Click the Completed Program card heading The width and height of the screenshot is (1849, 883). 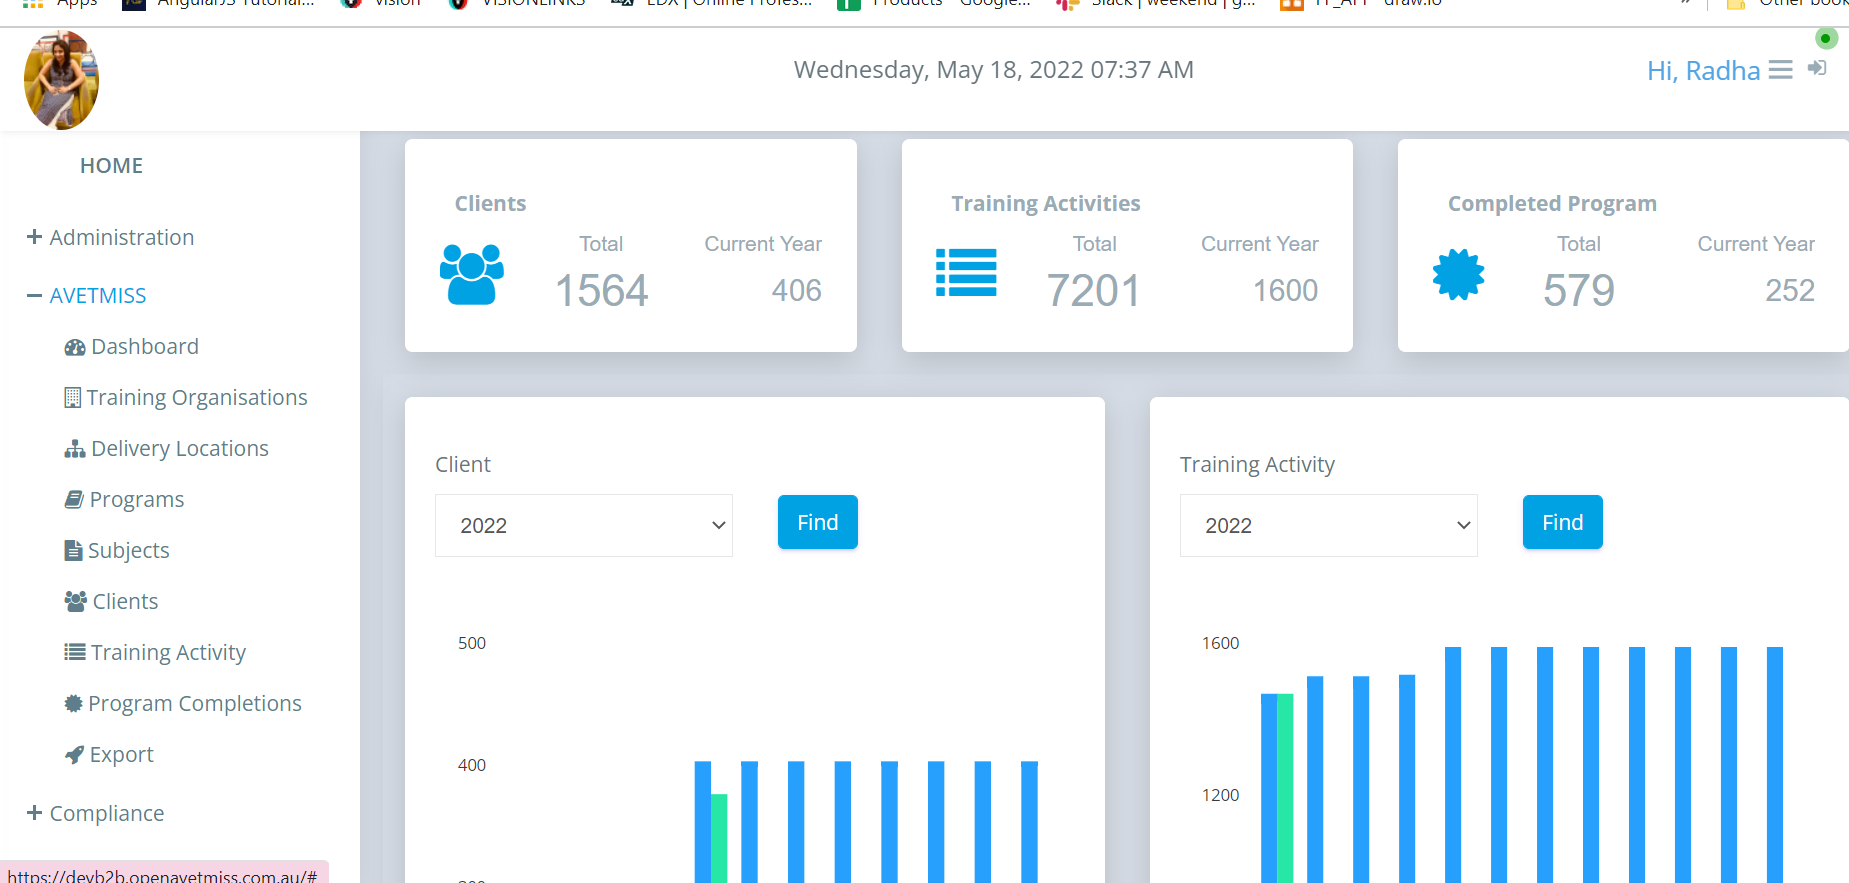pyautogui.click(x=1552, y=204)
